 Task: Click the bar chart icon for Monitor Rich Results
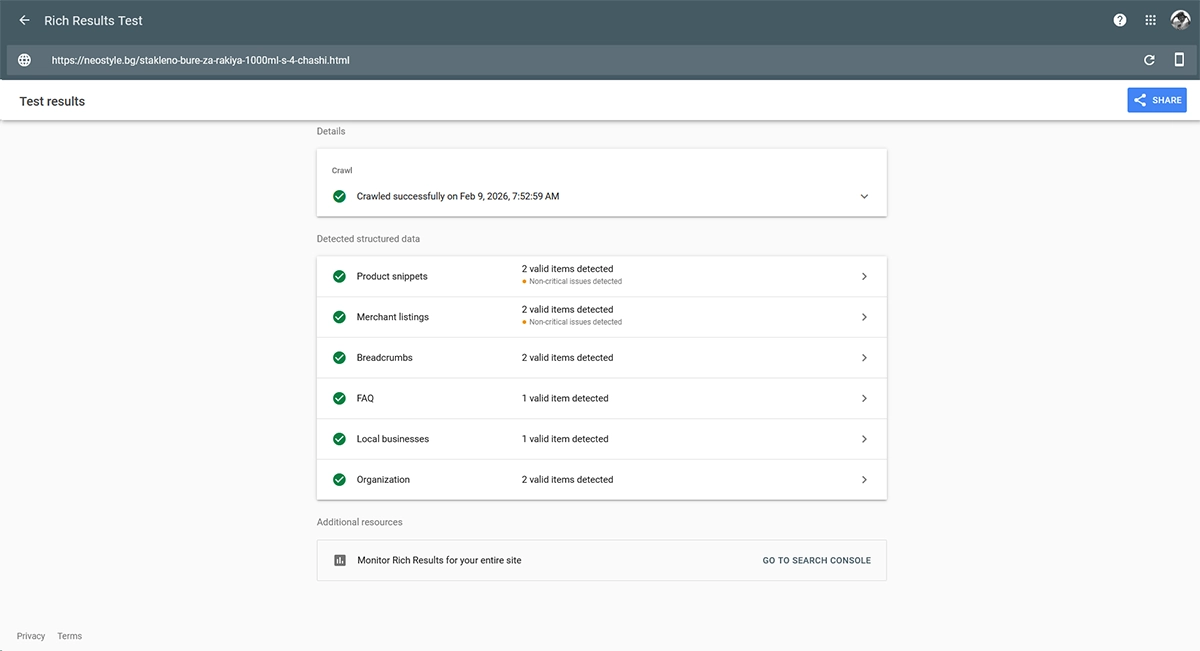tap(339, 560)
